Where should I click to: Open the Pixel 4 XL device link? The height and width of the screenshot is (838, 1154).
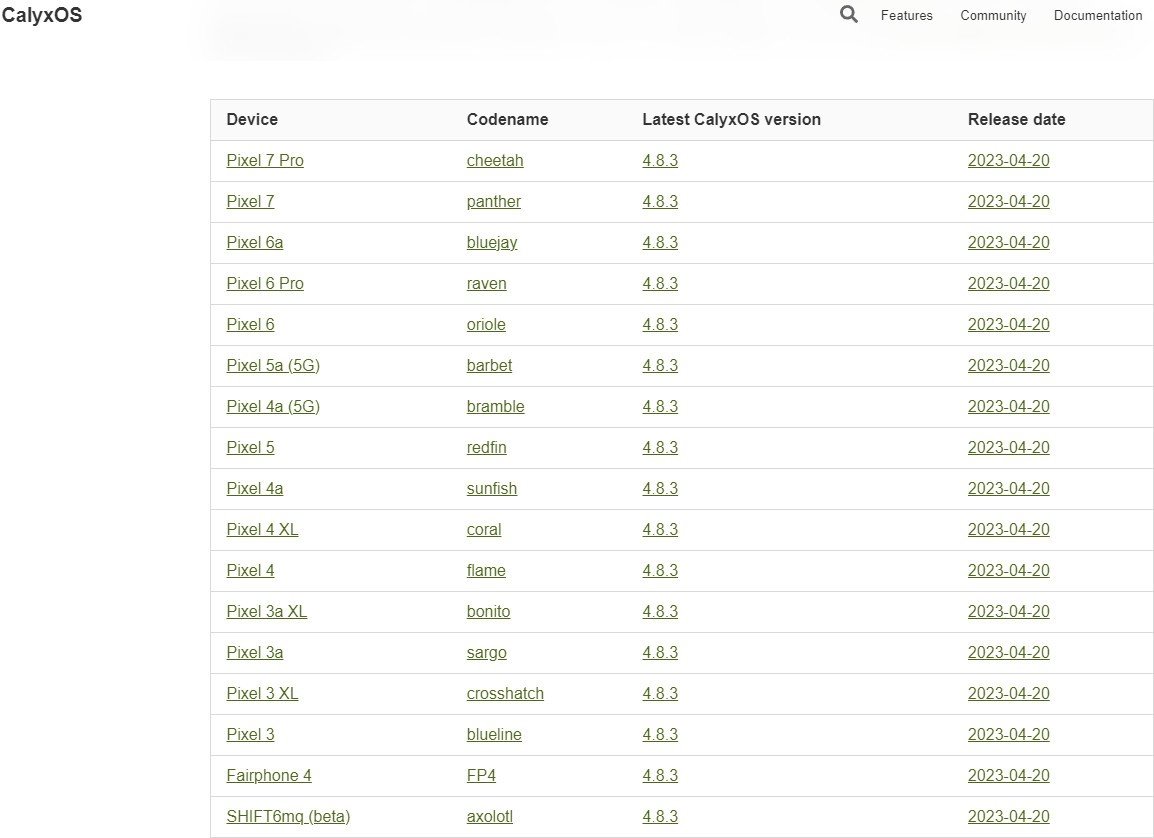pos(262,530)
